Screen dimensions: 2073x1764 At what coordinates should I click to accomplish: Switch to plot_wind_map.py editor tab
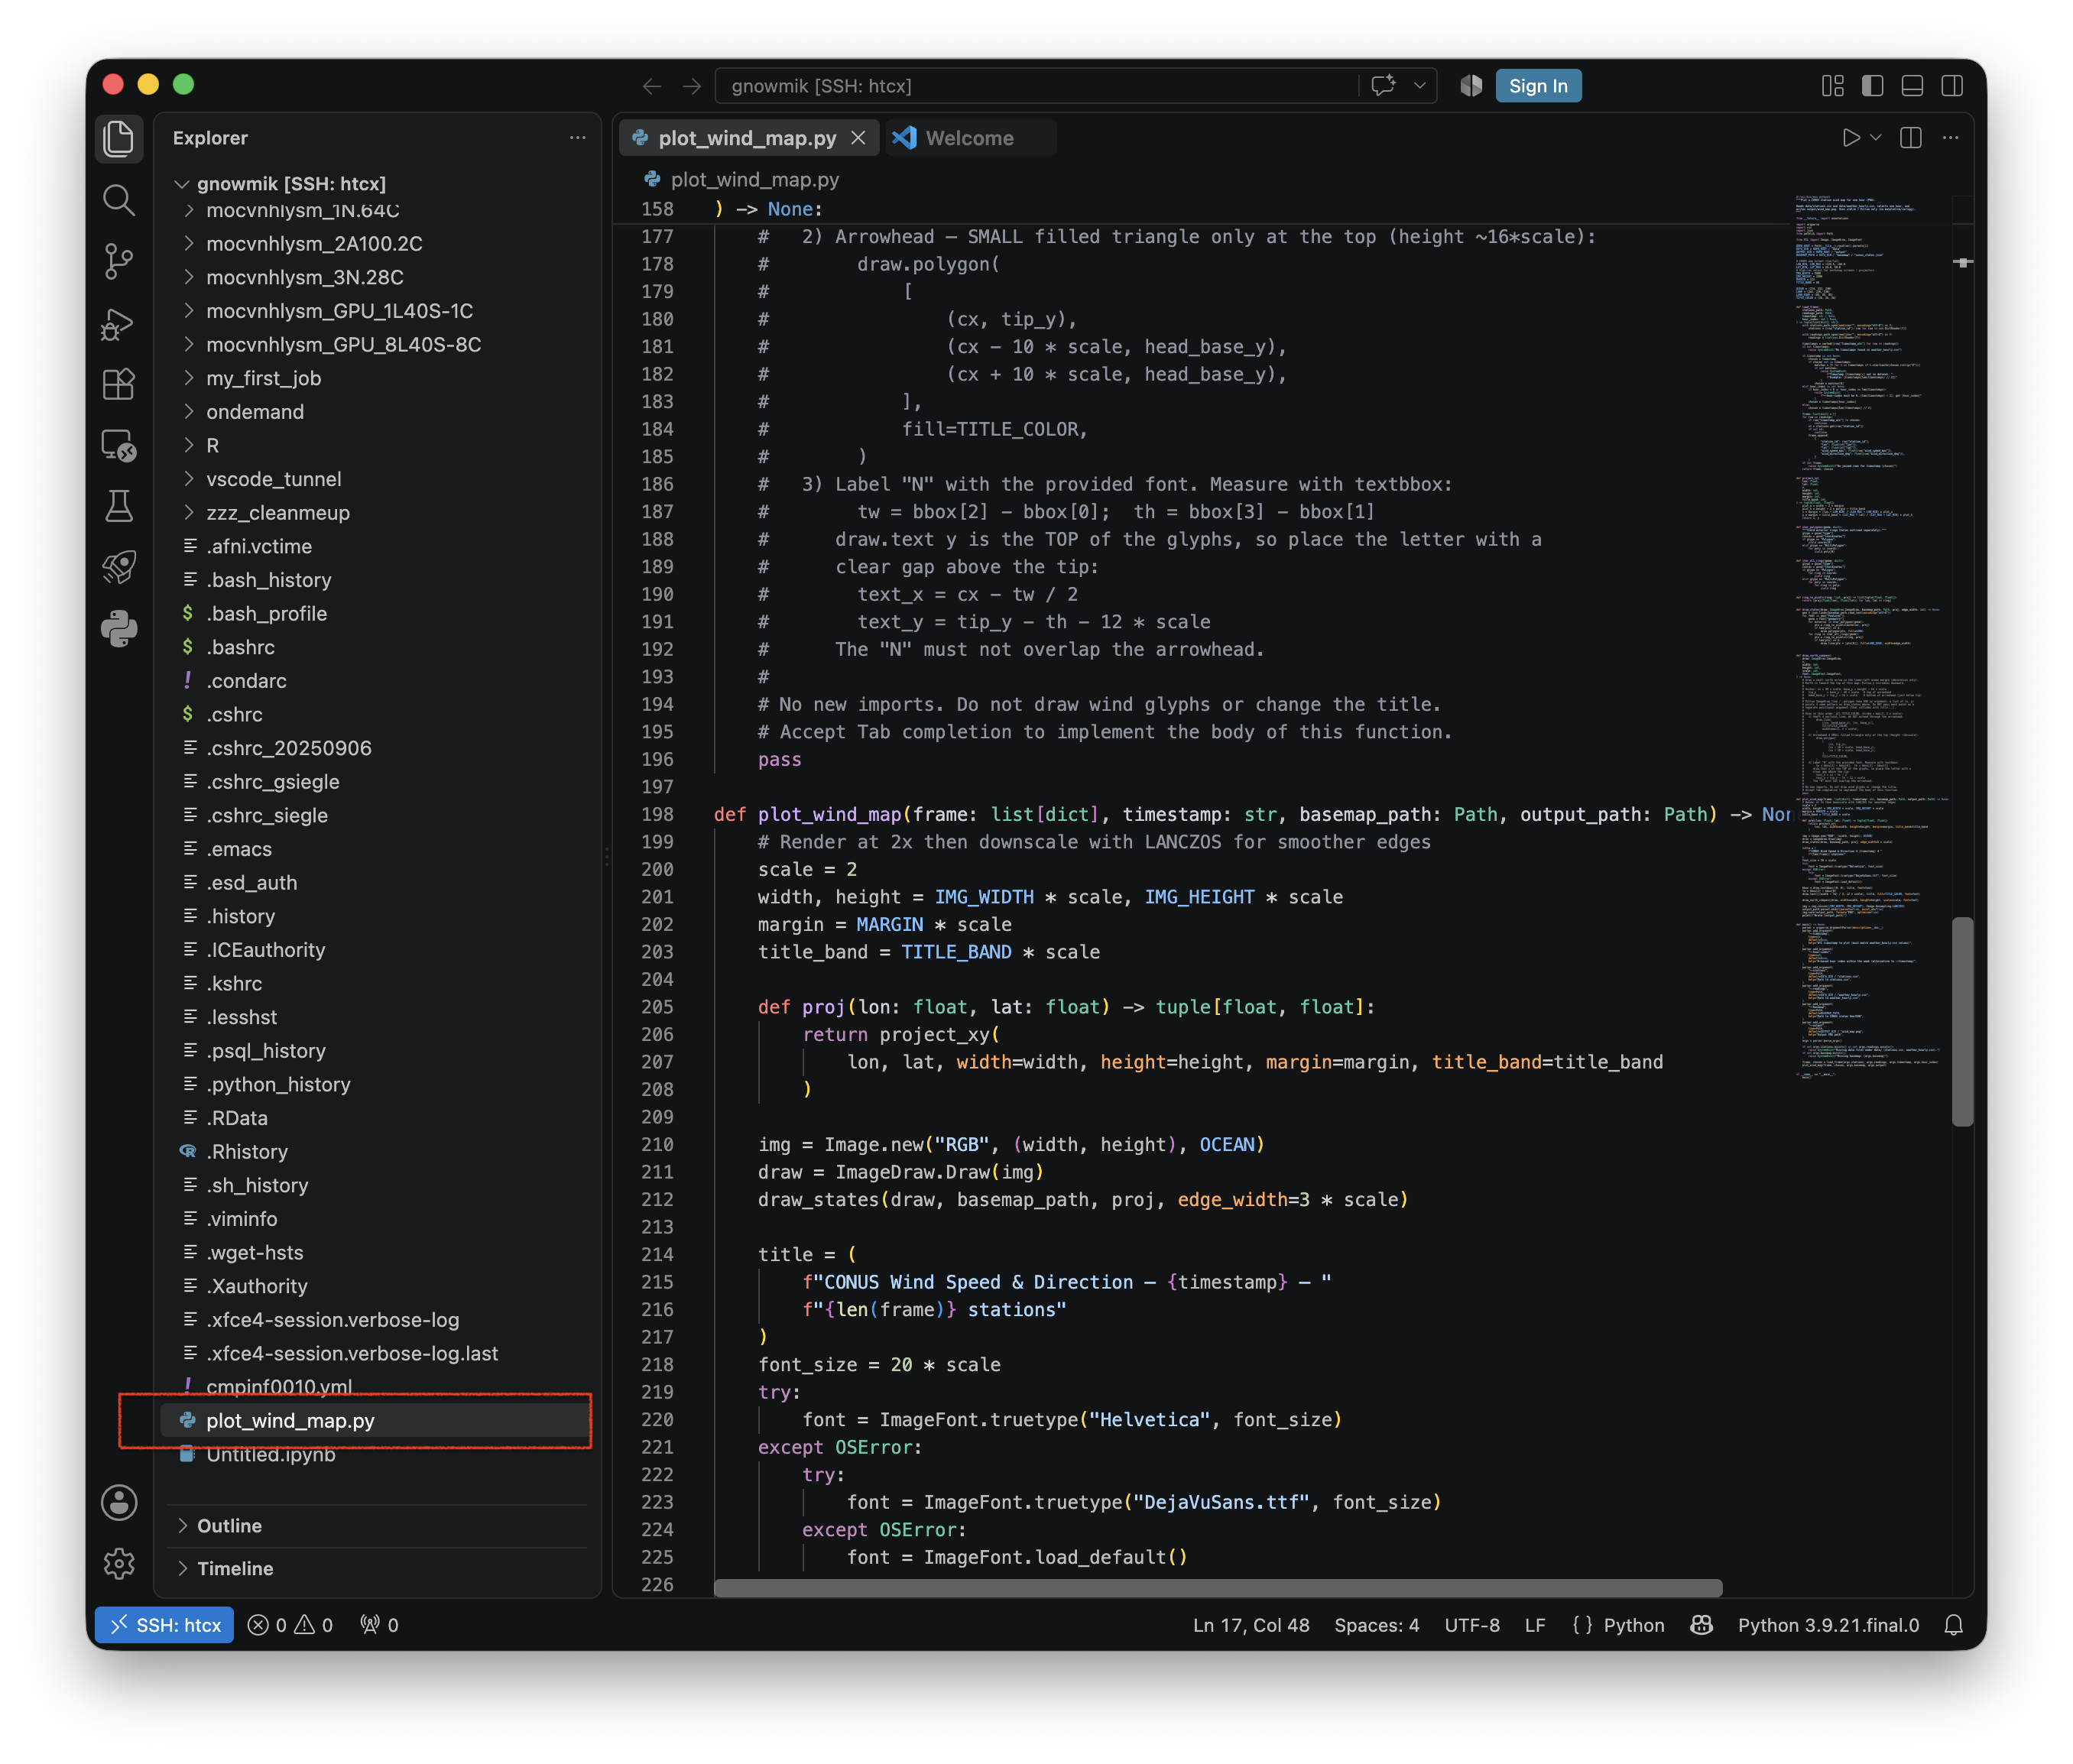point(747,138)
